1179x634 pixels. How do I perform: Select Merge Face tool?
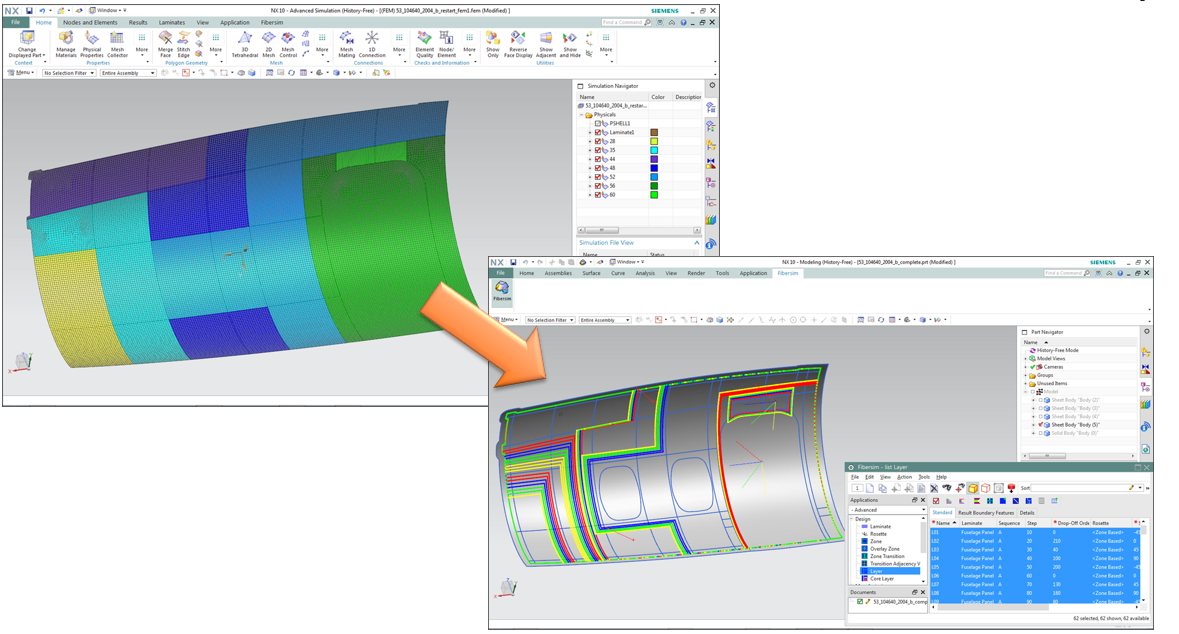165,43
